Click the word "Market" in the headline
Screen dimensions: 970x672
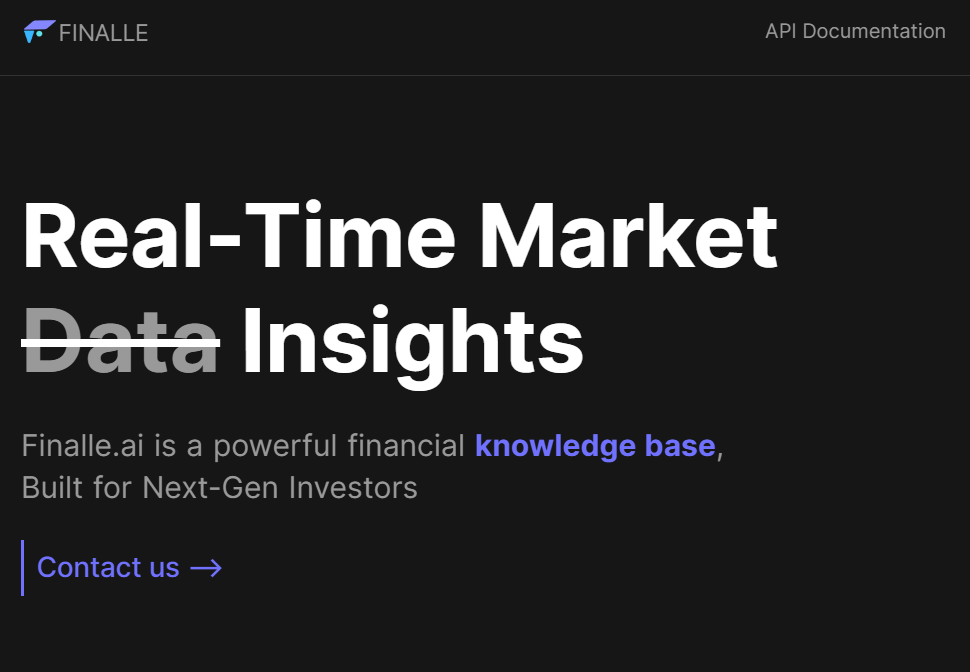pyautogui.click(x=628, y=236)
